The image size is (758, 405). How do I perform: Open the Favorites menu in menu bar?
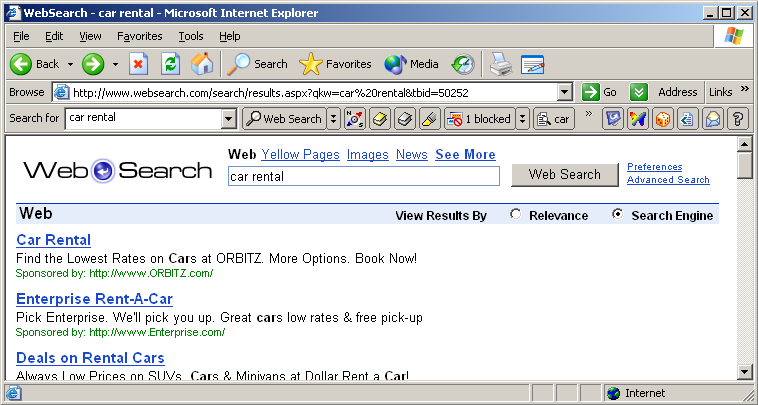coord(140,36)
